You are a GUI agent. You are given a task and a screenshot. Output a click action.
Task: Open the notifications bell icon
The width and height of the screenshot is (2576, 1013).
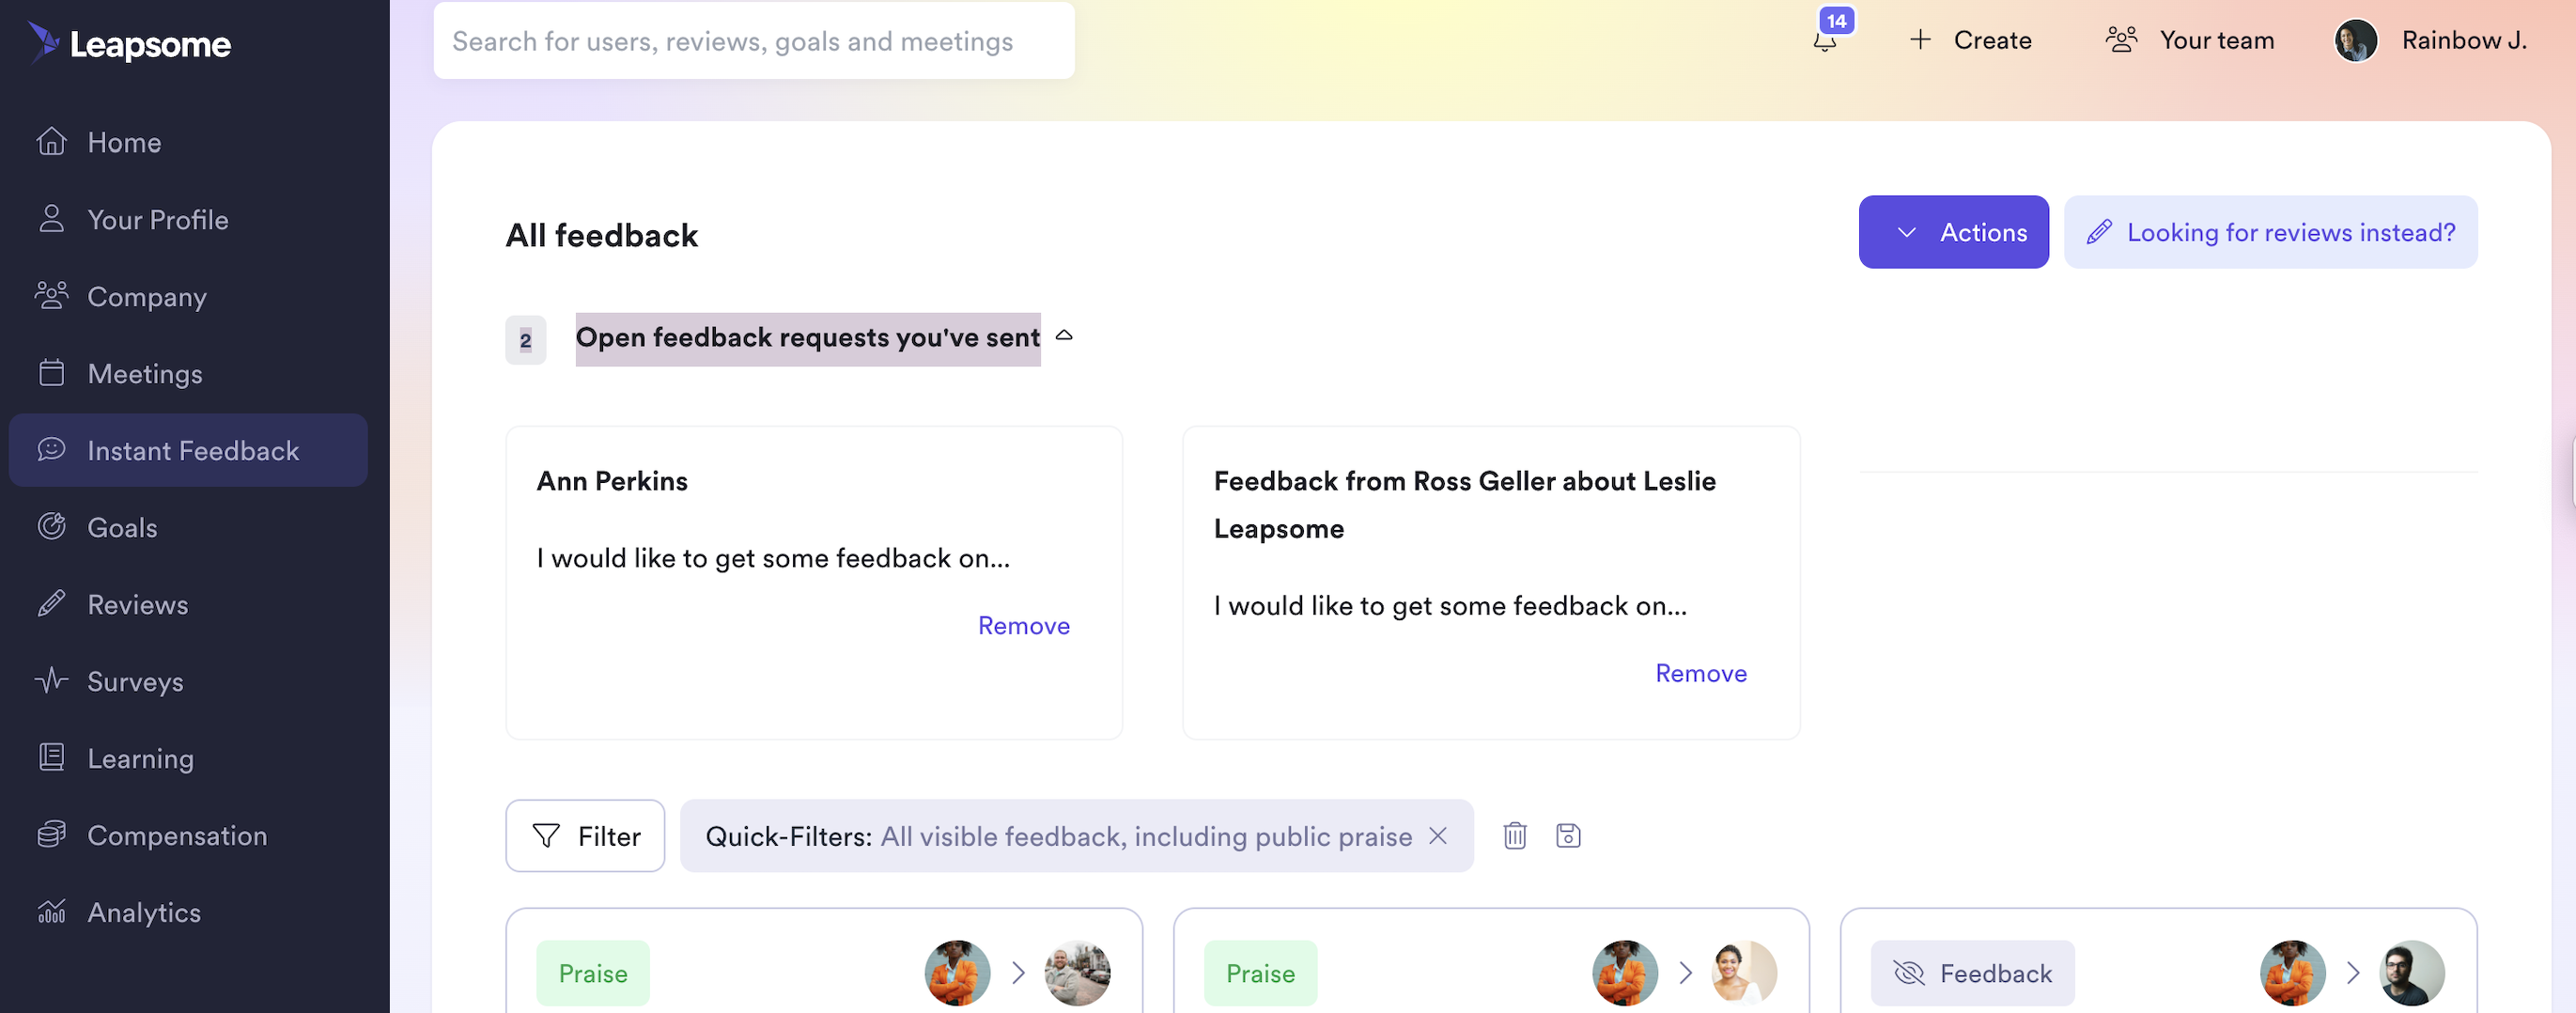coord(1825,41)
